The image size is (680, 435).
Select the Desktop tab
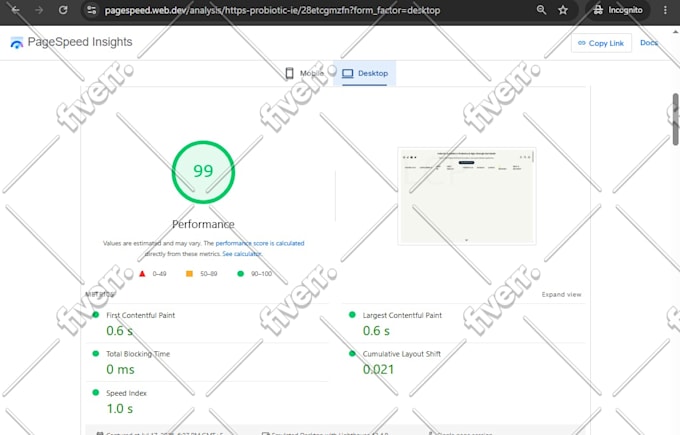tap(365, 73)
